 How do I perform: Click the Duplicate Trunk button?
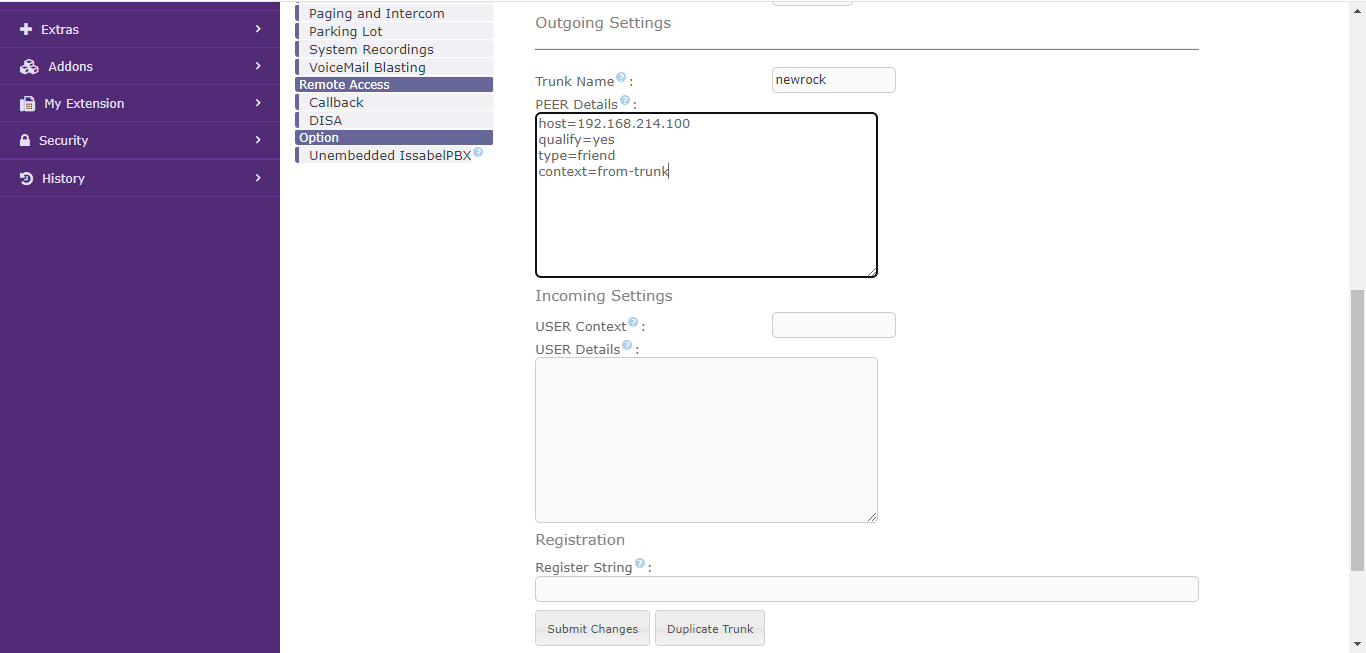point(710,629)
